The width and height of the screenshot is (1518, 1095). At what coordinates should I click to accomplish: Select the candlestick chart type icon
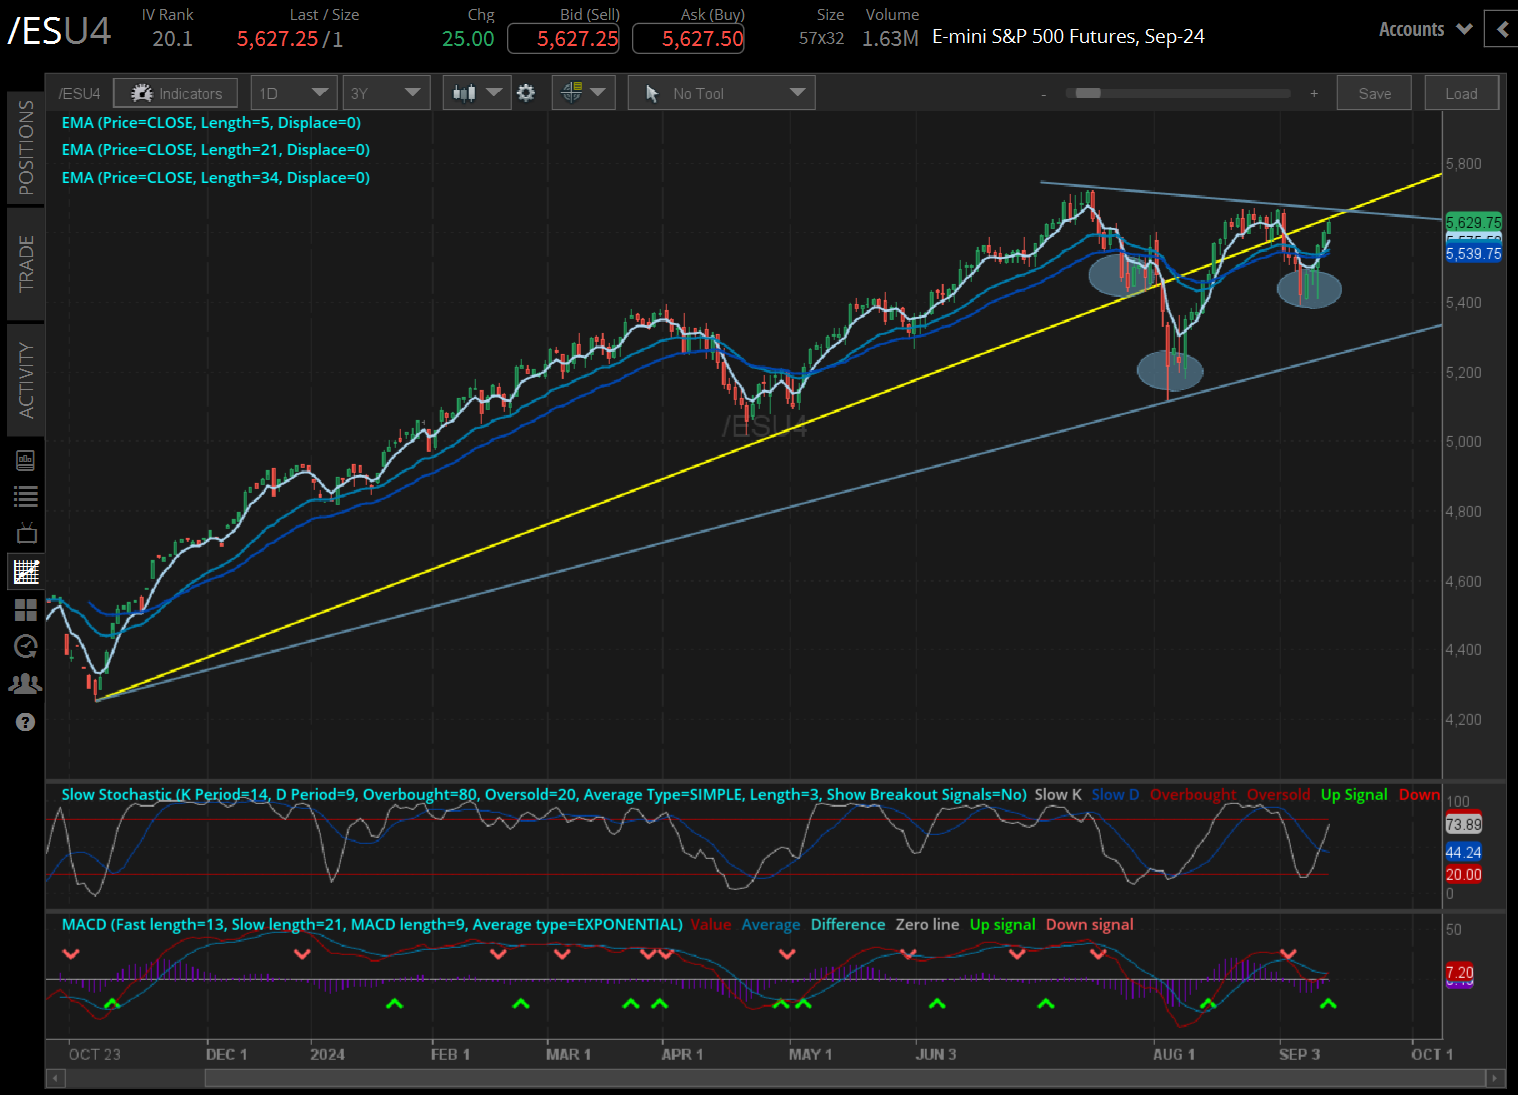(468, 92)
